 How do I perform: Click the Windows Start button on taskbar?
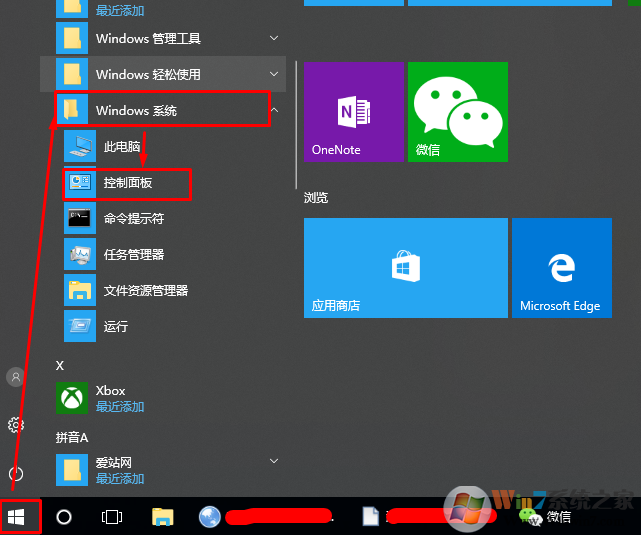coord(16,516)
